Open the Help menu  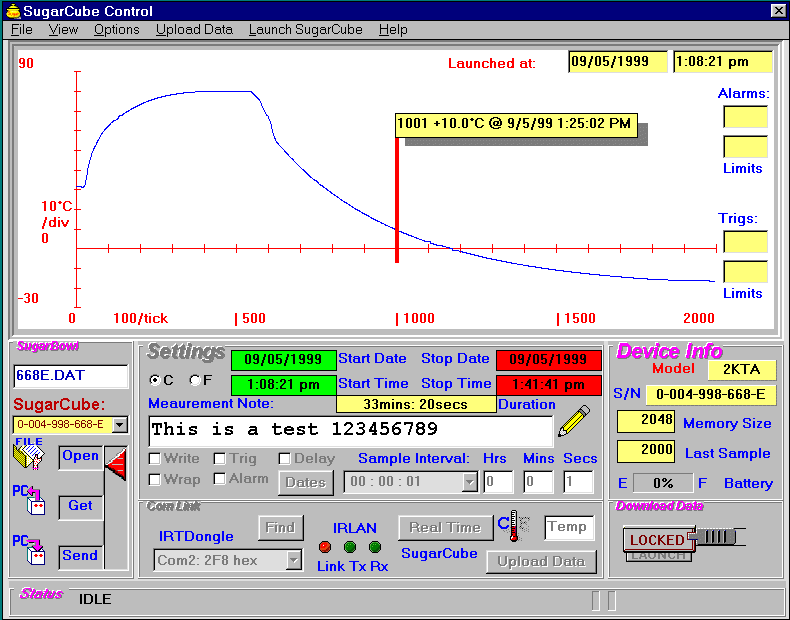(x=393, y=30)
